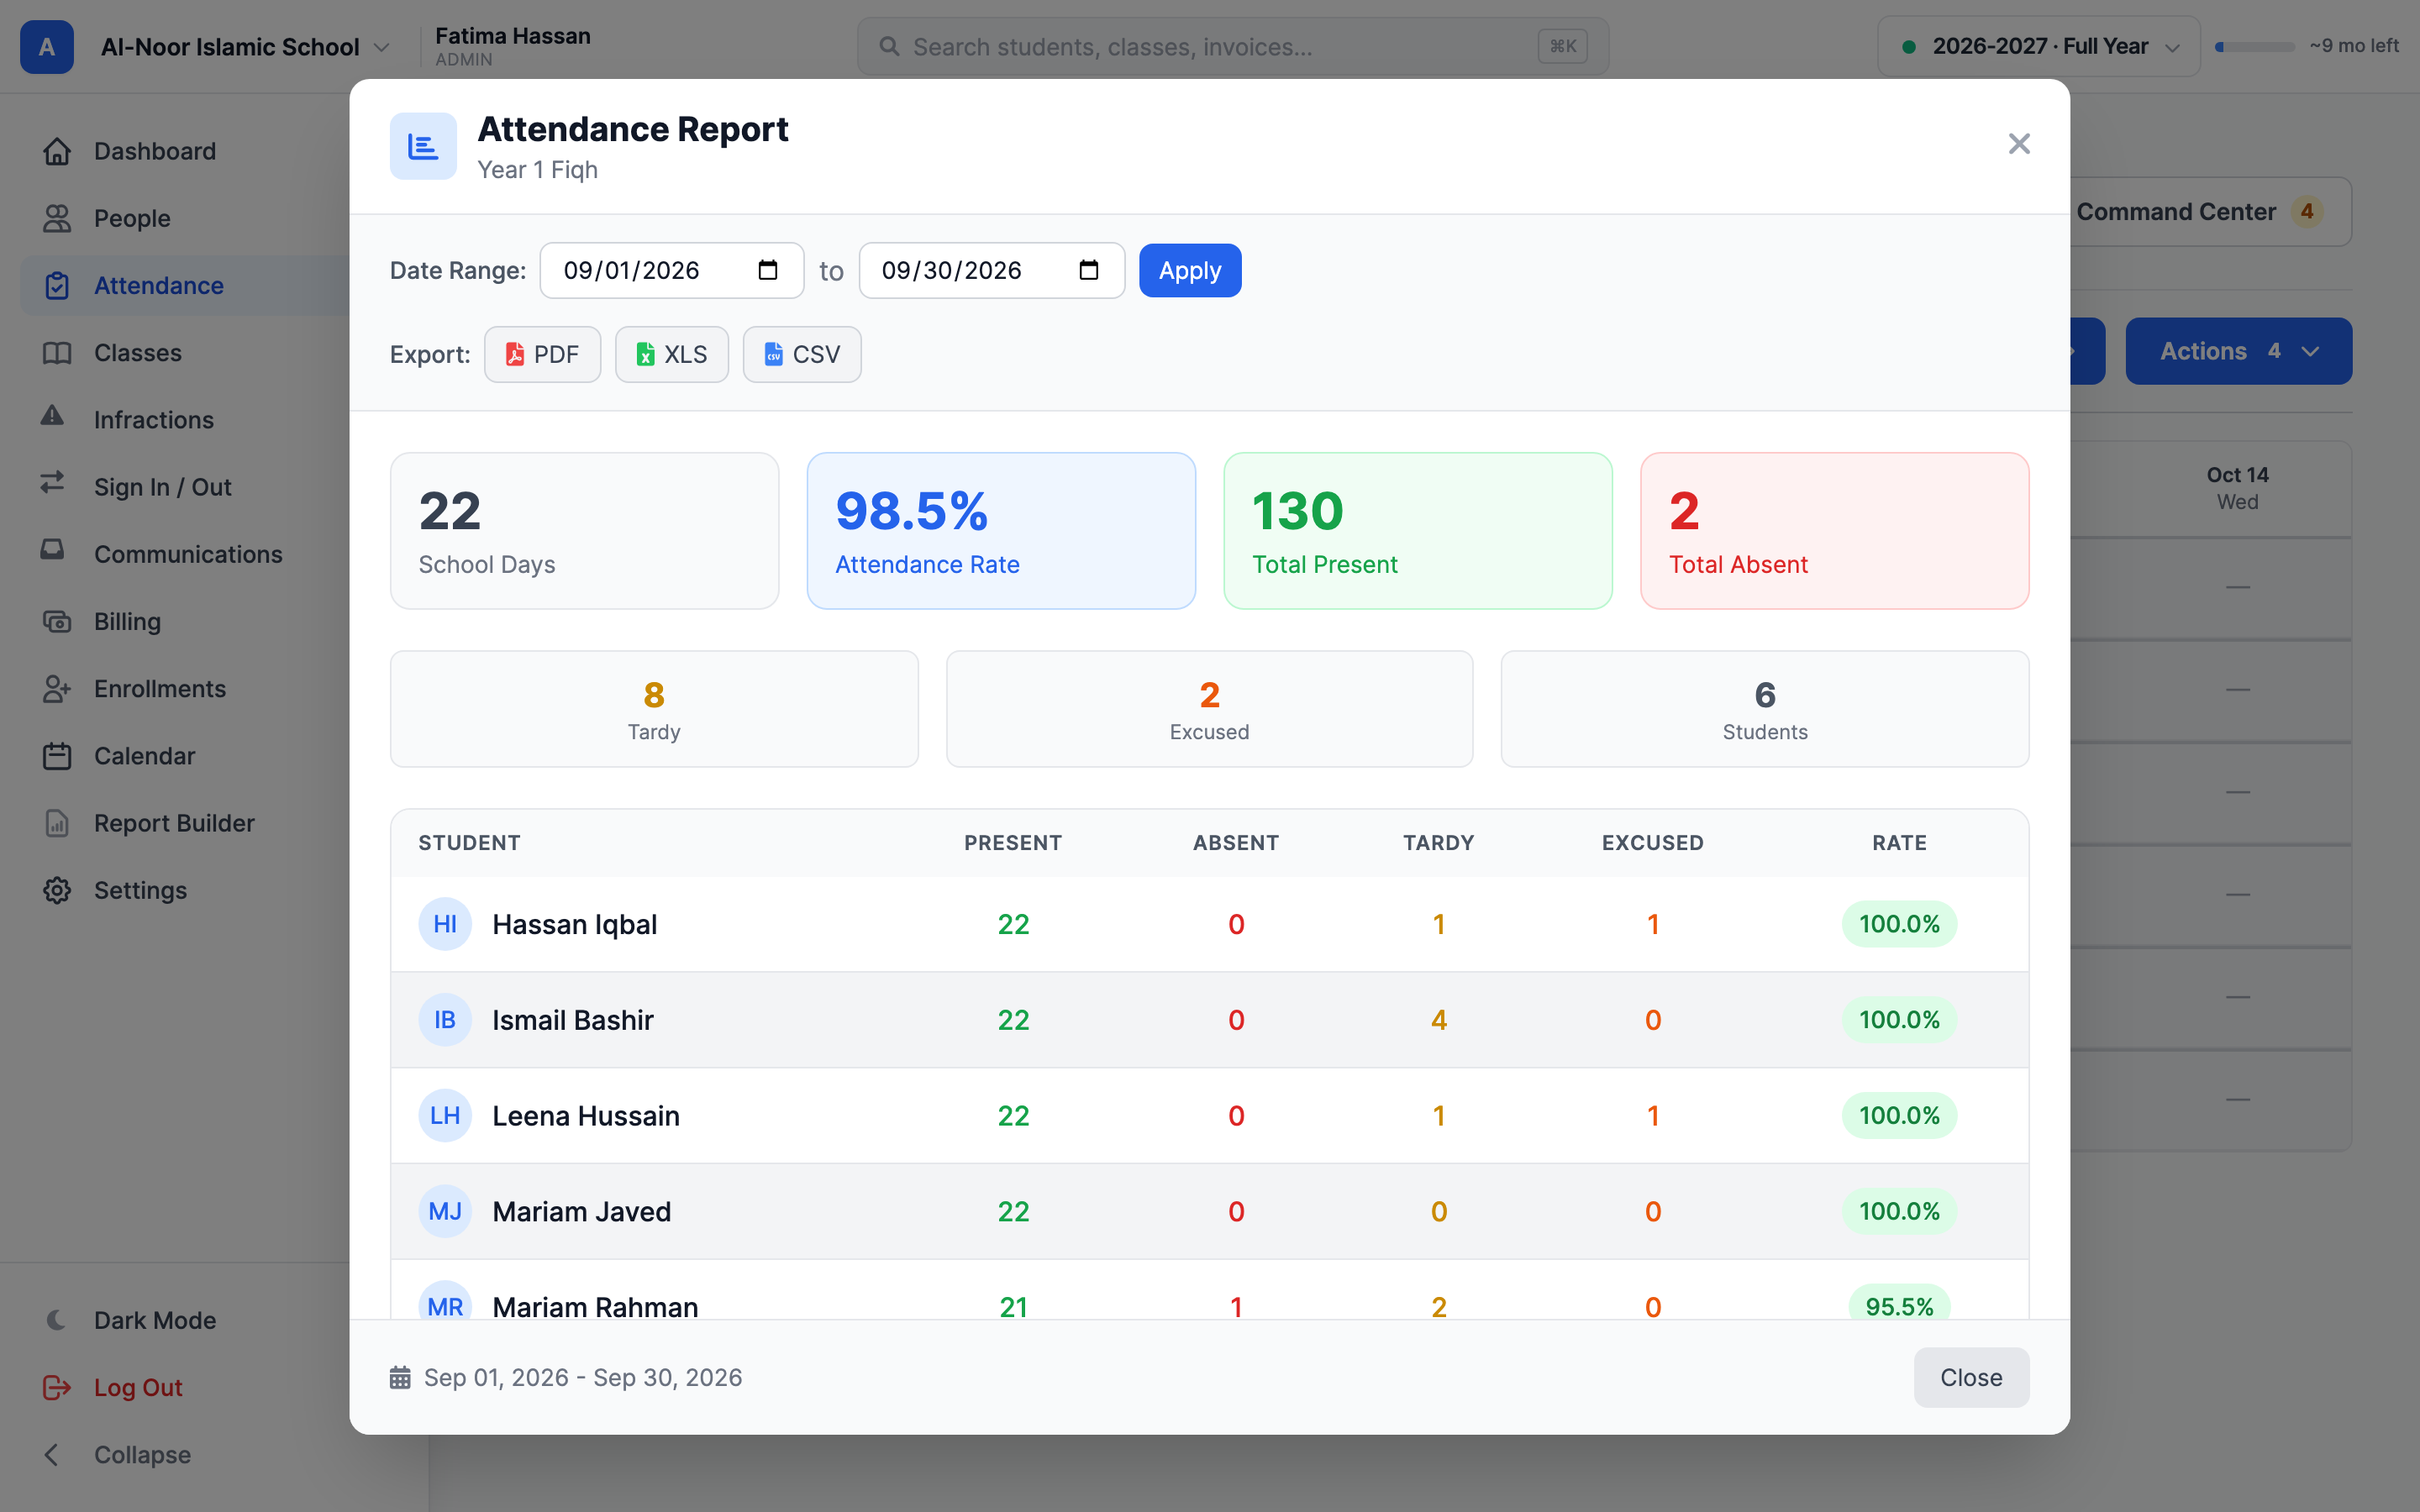
Task: Open the Billing icon
Action: [x=57, y=621]
